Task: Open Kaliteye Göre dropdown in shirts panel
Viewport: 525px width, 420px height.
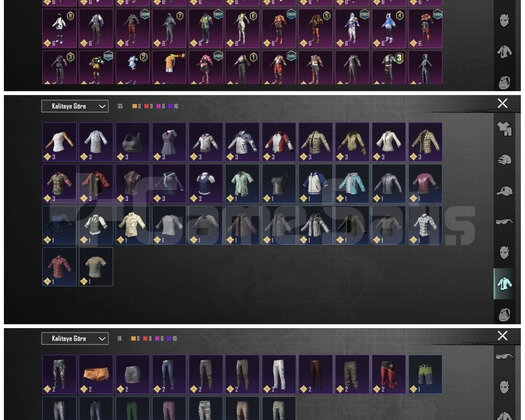Action: (x=75, y=106)
